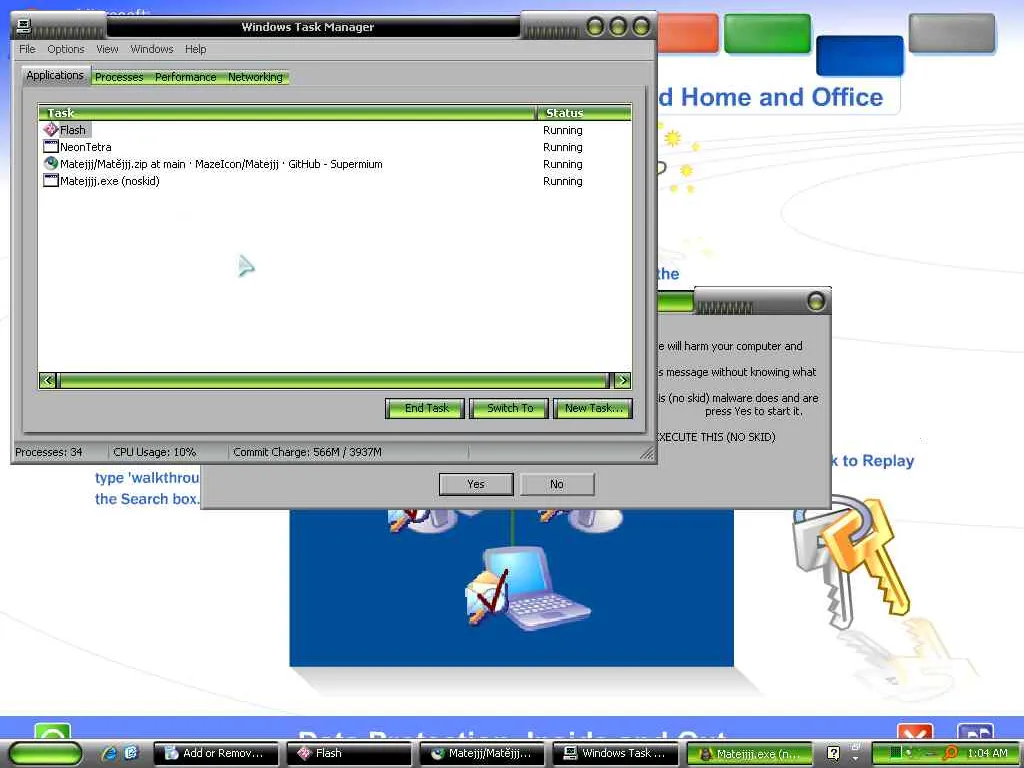Image resolution: width=1024 pixels, height=768 pixels.
Task: Click the End Task button
Action: click(425, 408)
